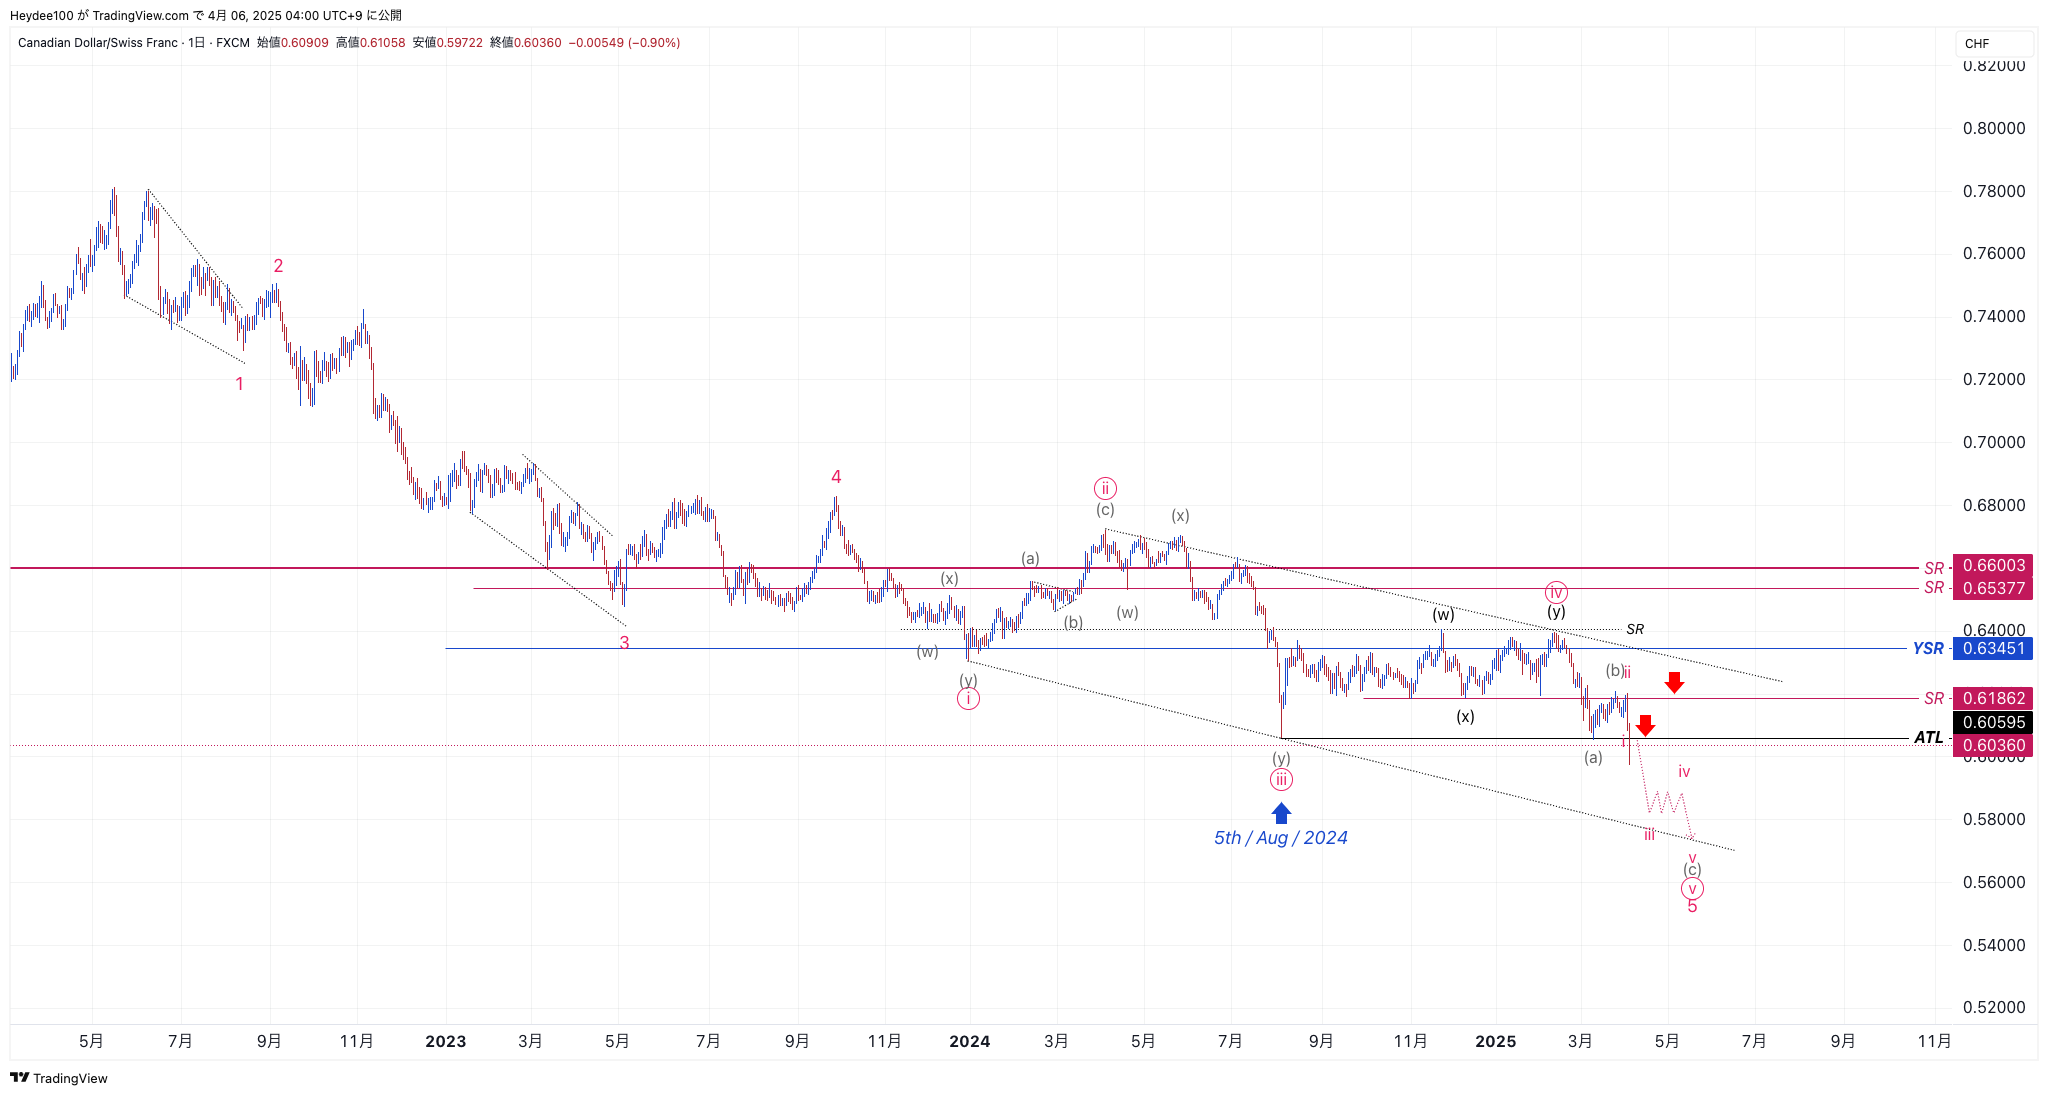This screenshot has height=1095, width=2048.
Task: Click the YSR 0.63451 blue price label
Action: tap(1994, 648)
